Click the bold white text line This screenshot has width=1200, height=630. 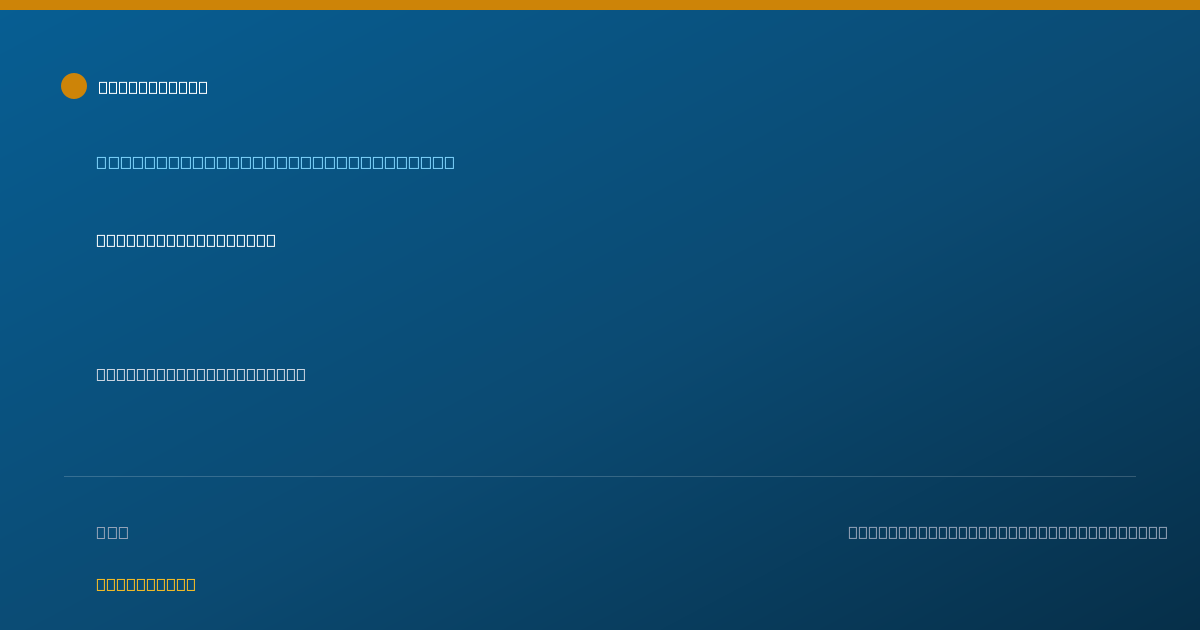(x=186, y=240)
